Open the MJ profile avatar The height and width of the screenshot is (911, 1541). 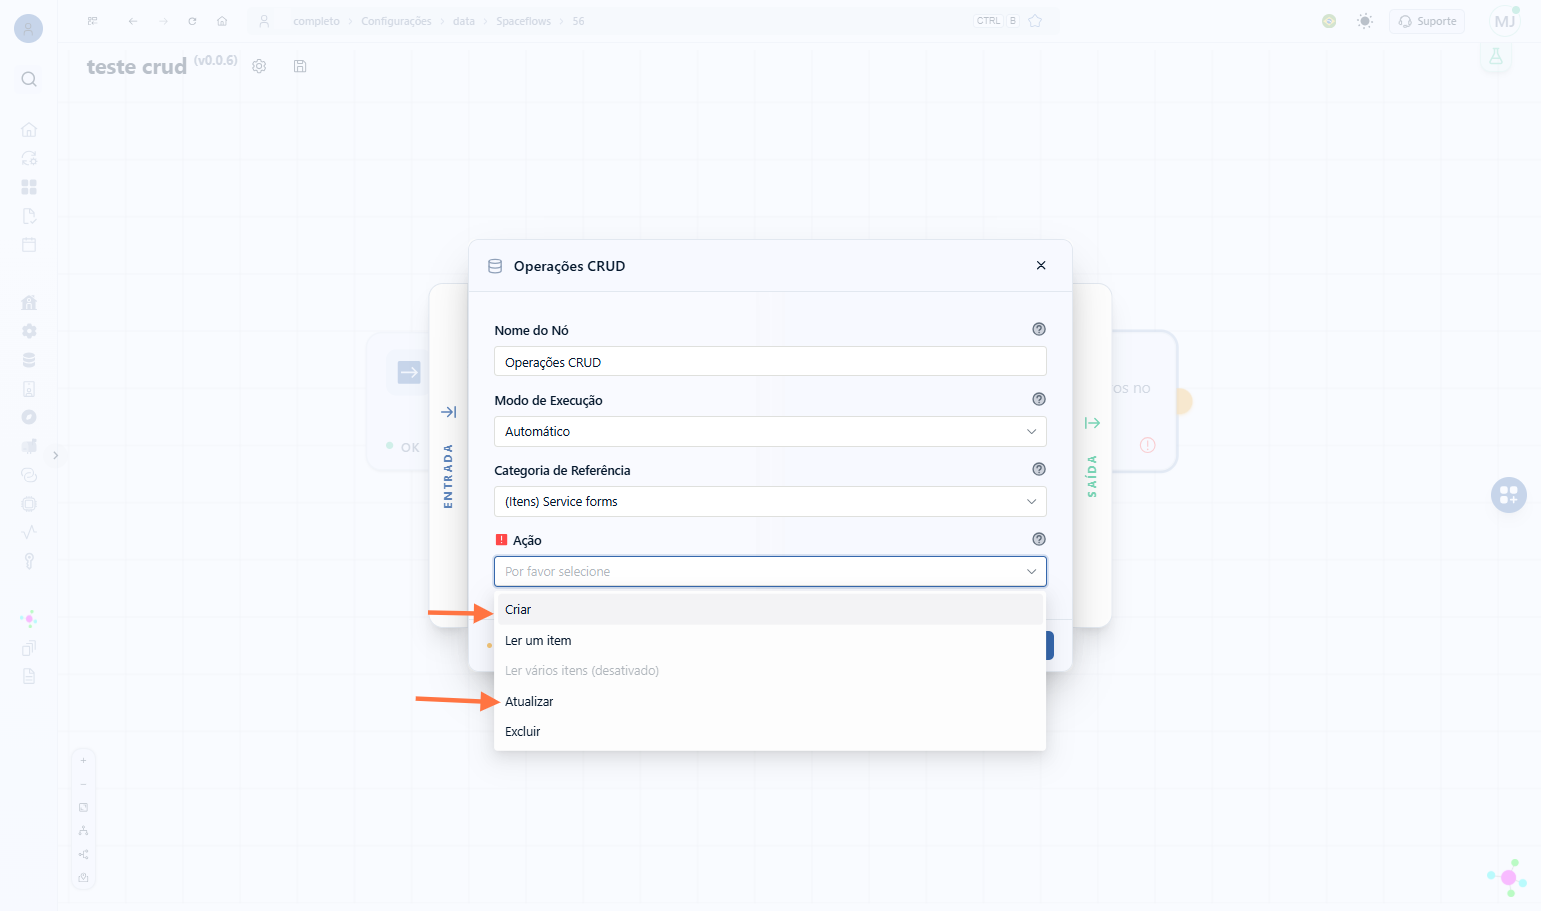point(1505,21)
